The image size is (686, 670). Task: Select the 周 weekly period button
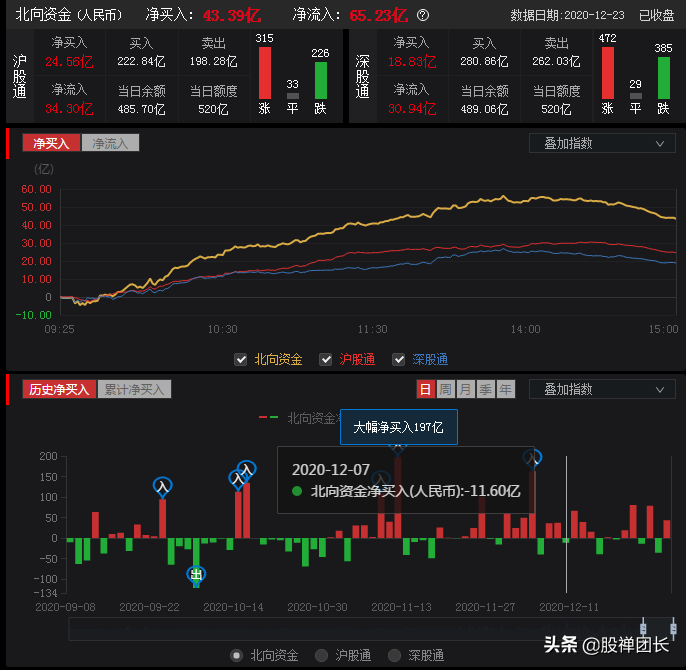click(x=446, y=389)
